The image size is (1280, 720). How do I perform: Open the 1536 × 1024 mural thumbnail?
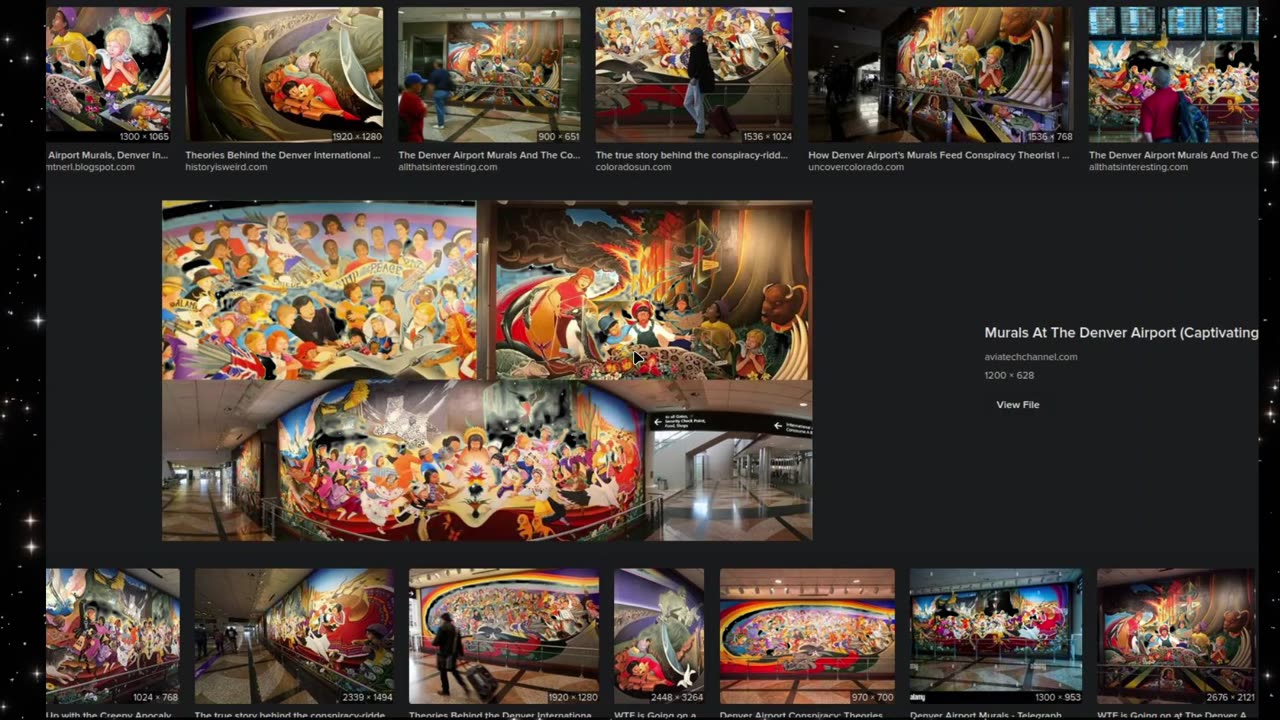click(x=694, y=75)
